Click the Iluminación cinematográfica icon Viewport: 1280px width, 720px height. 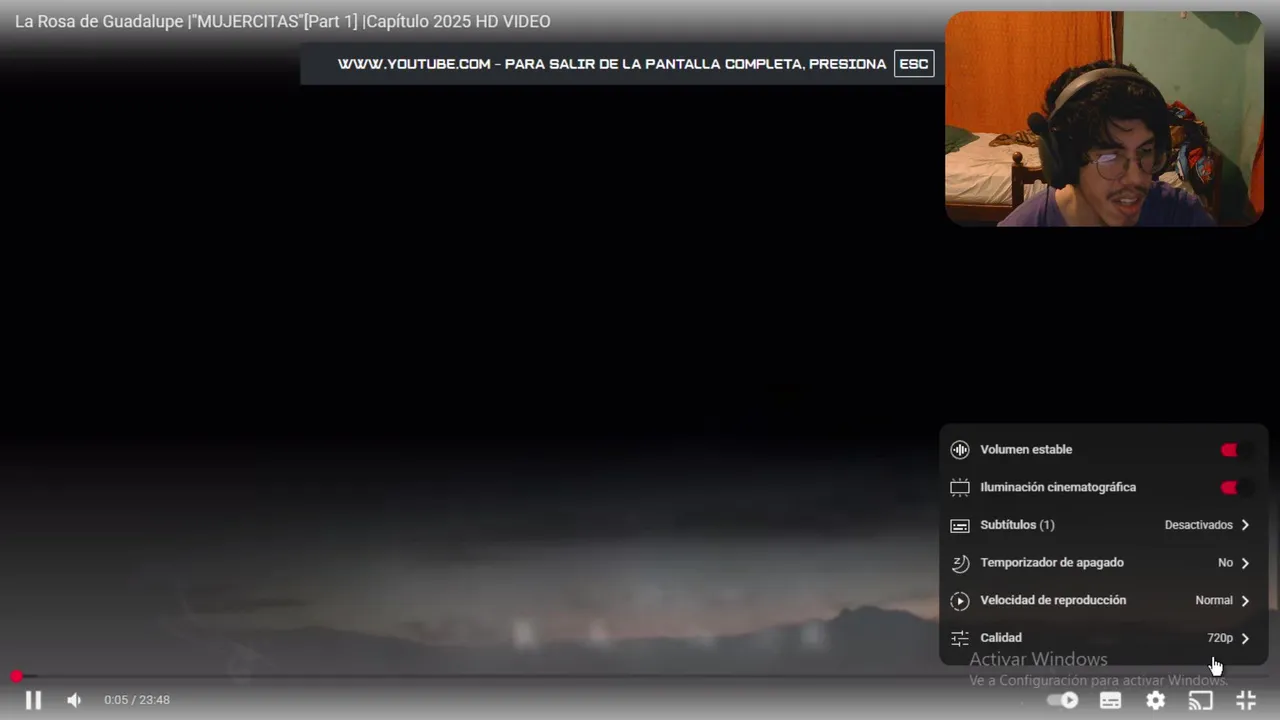[960, 488]
